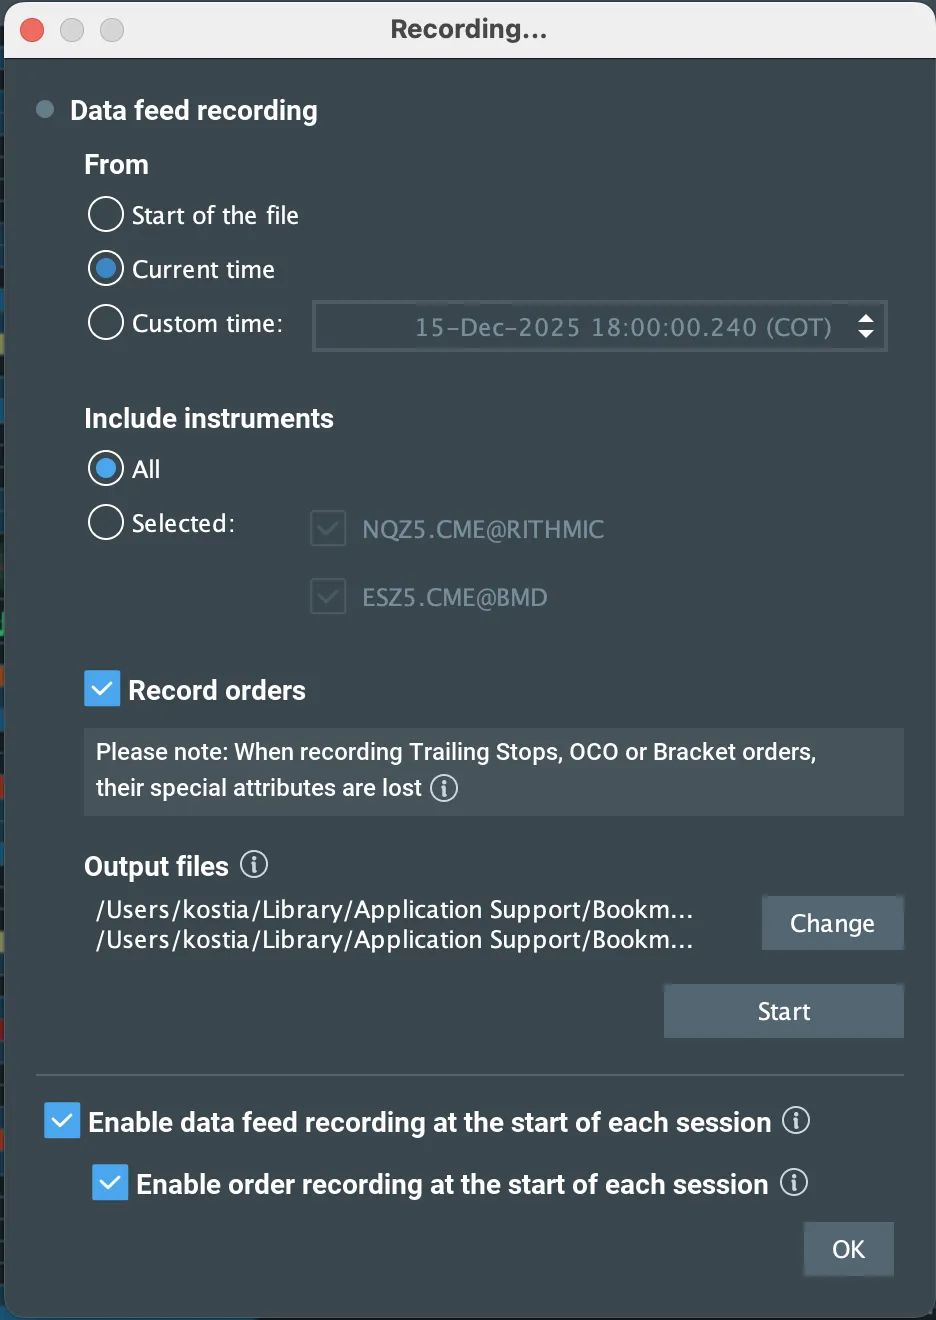The image size is (936, 1320).
Task: Click the custom time stepper arrows
Action: click(865, 326)
